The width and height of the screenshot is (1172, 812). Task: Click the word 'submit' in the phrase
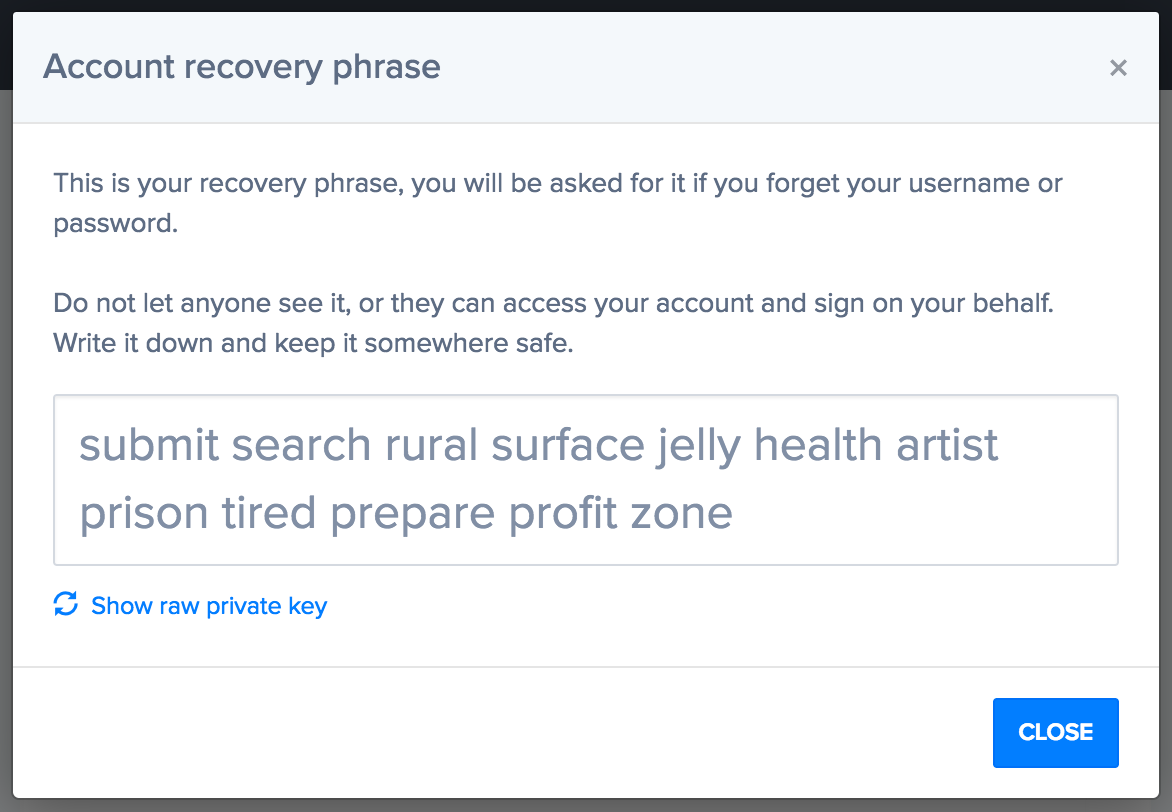point(149,445)
